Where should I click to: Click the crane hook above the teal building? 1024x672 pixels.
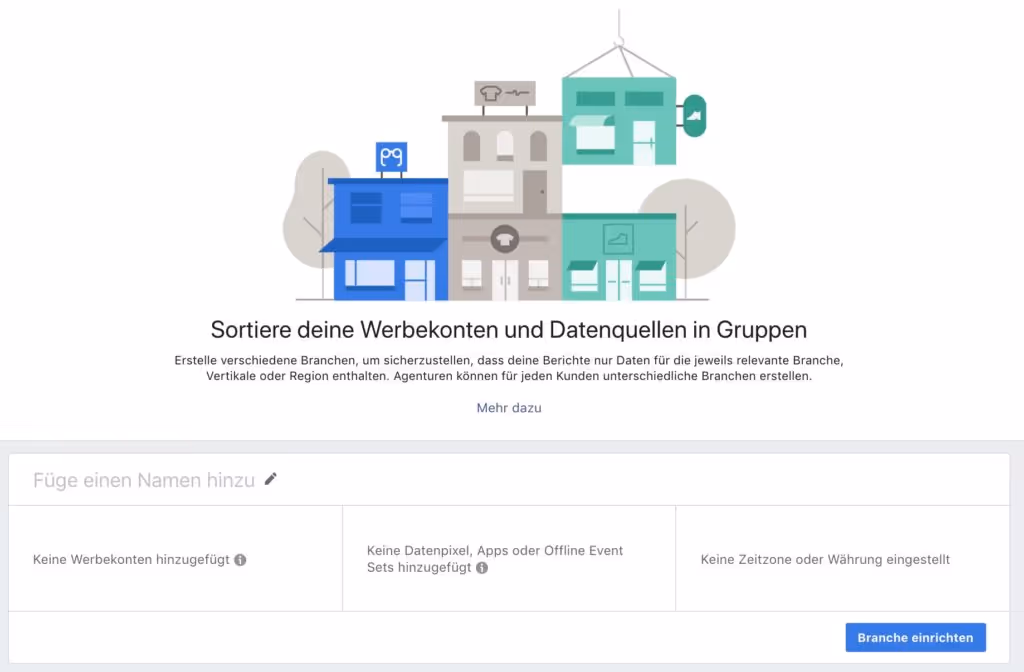coord(618,29)
